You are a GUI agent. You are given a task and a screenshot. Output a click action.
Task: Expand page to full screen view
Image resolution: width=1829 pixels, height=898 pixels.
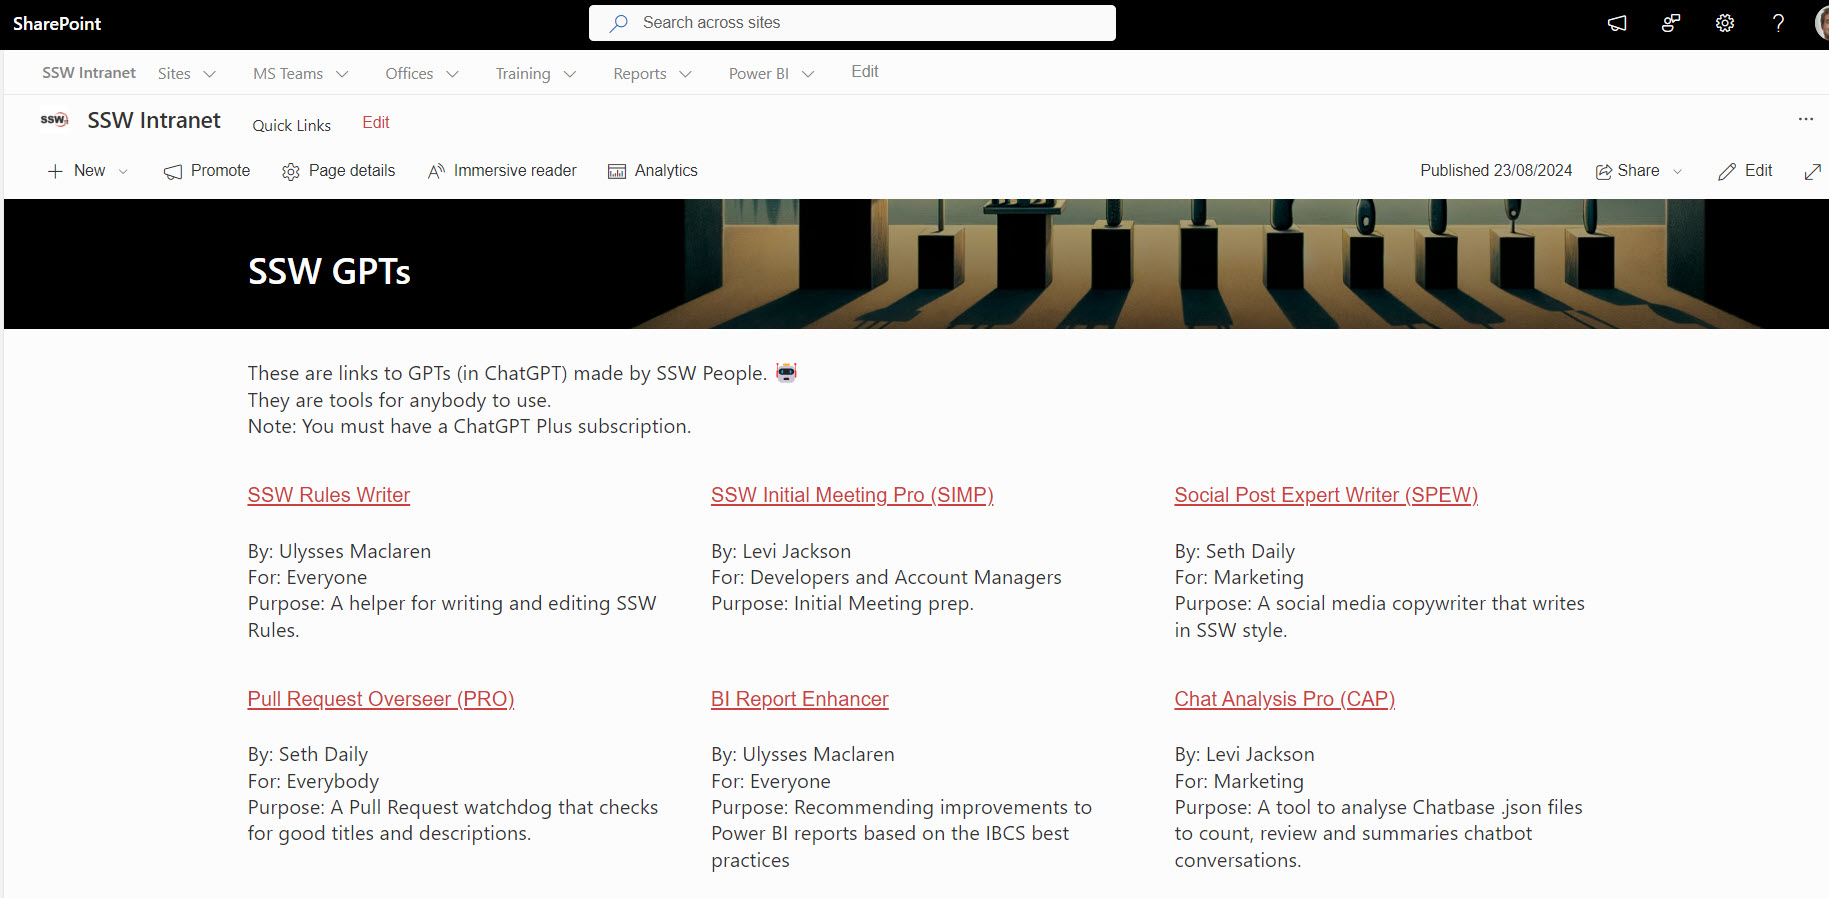tap(1812, 171)
